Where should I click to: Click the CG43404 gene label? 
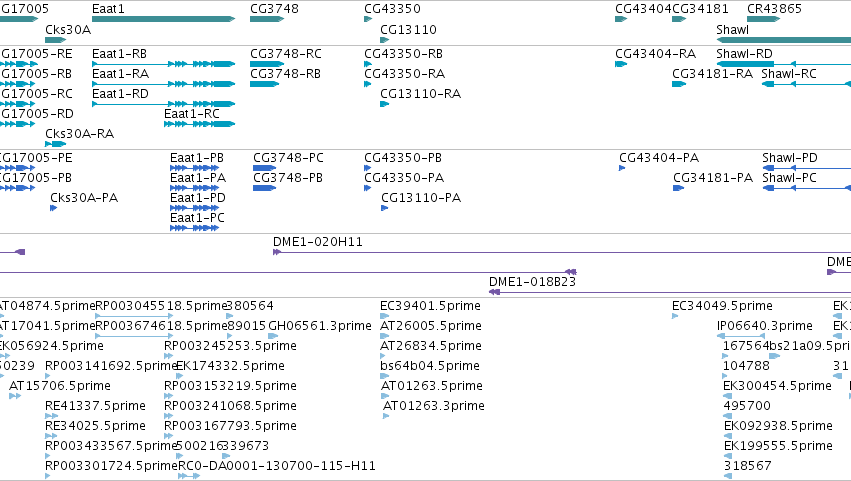[643, 9]
